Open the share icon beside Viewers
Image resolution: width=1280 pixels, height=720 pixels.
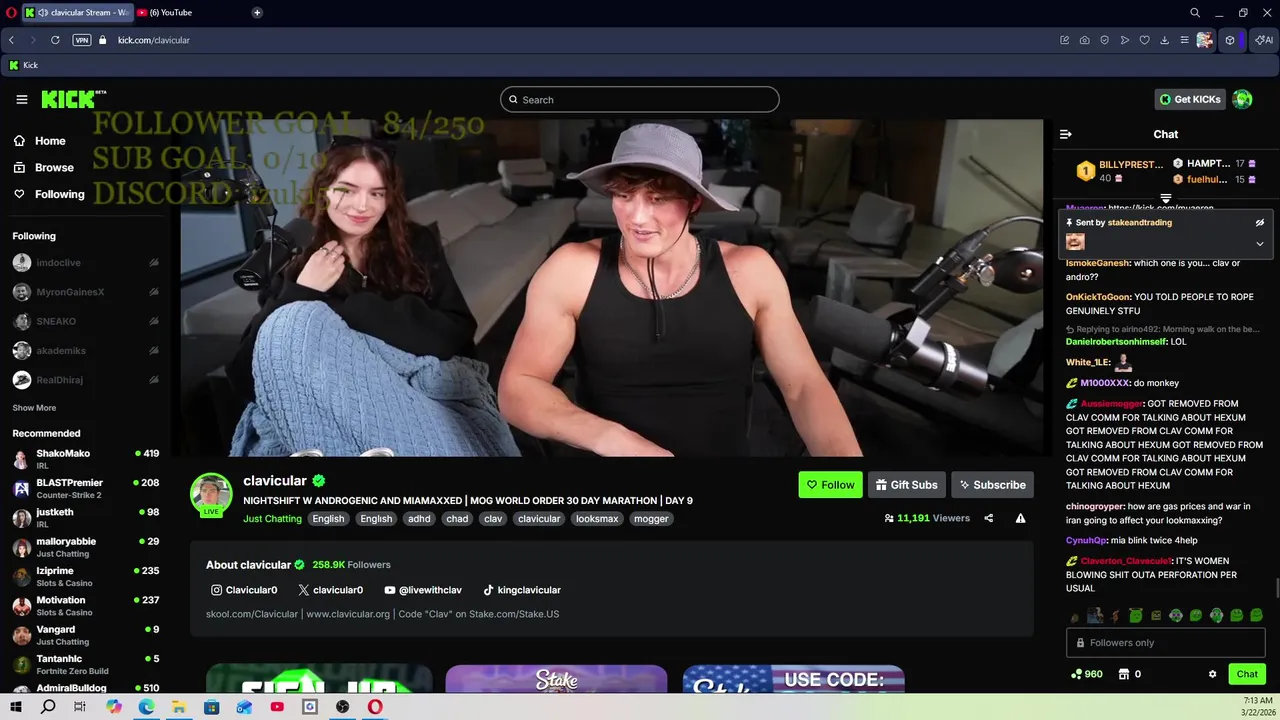pos(988,518)
